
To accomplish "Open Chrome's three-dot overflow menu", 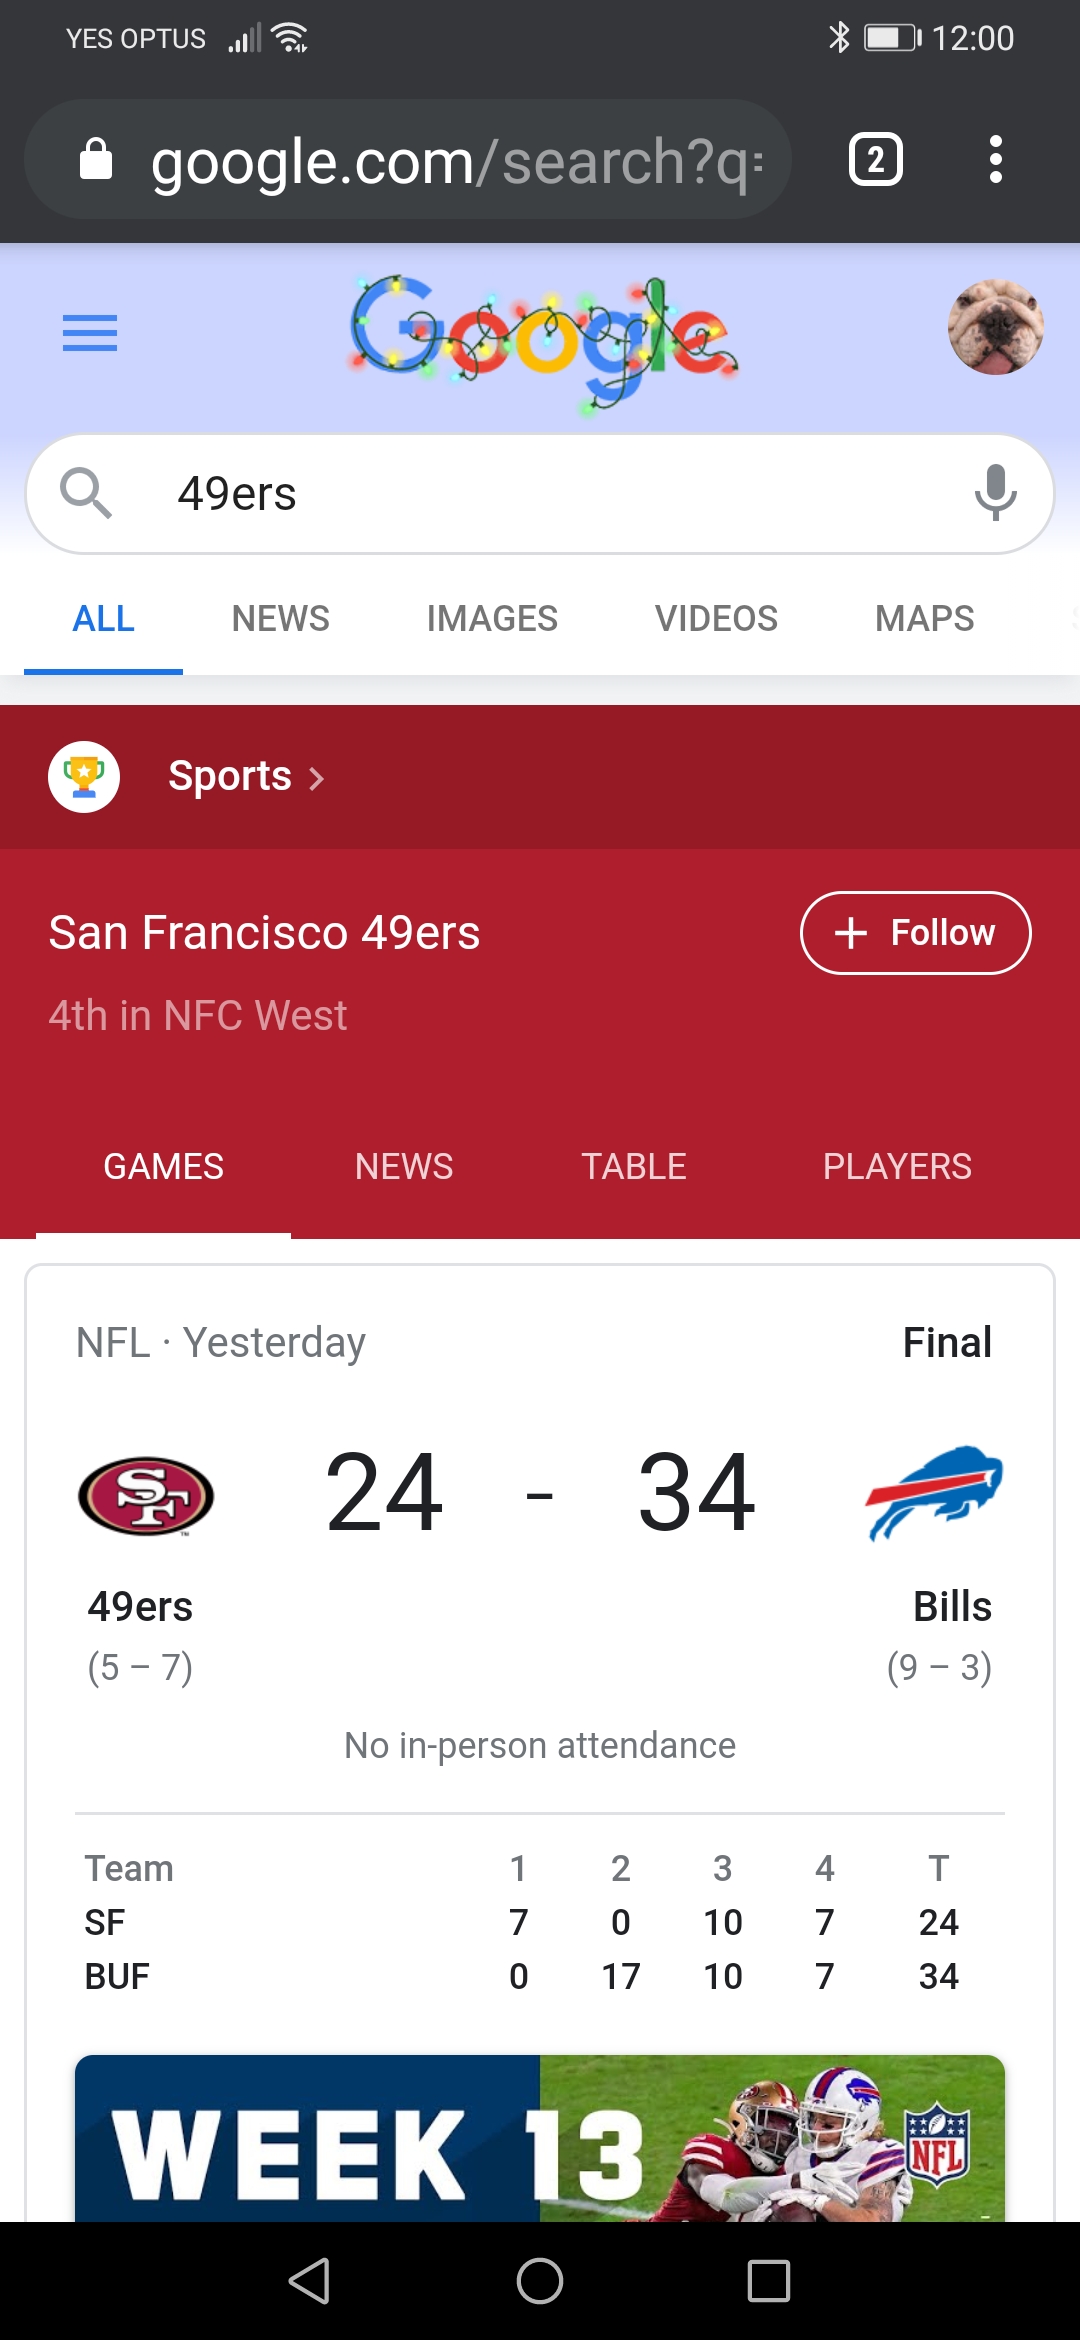I will pos(995,160).
